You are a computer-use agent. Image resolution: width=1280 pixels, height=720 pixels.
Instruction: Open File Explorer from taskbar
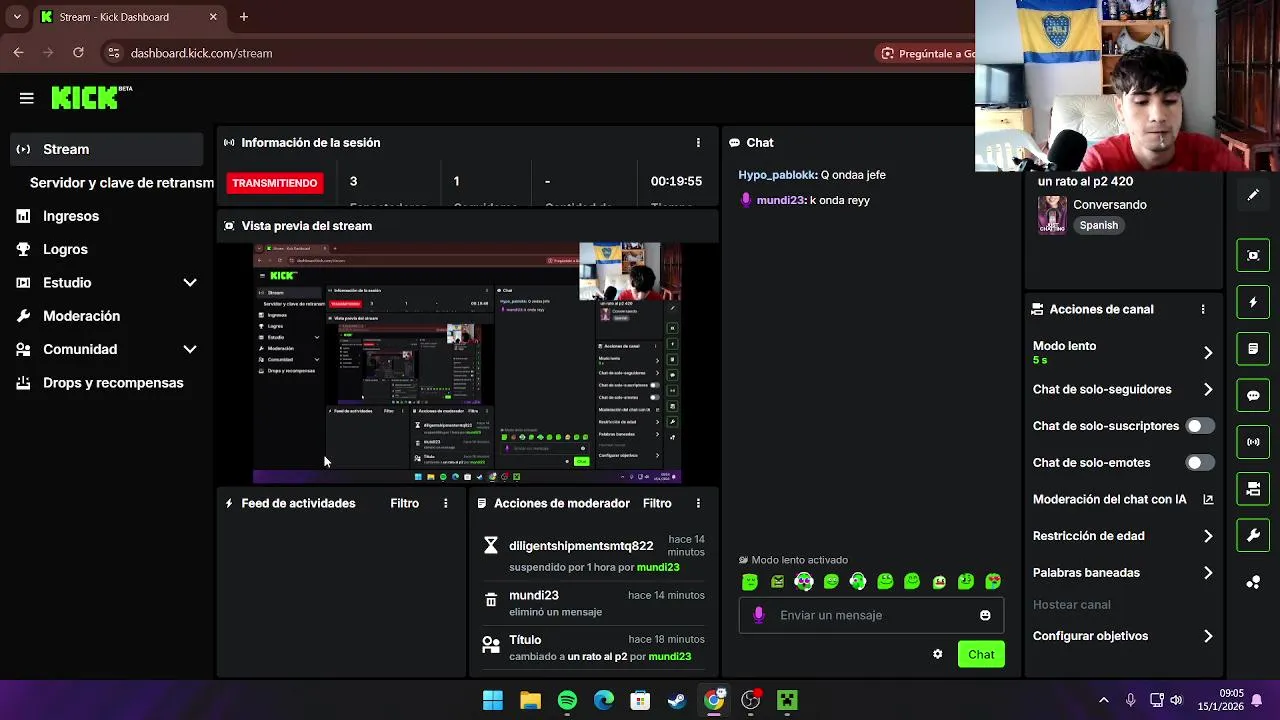click(530, 700)
